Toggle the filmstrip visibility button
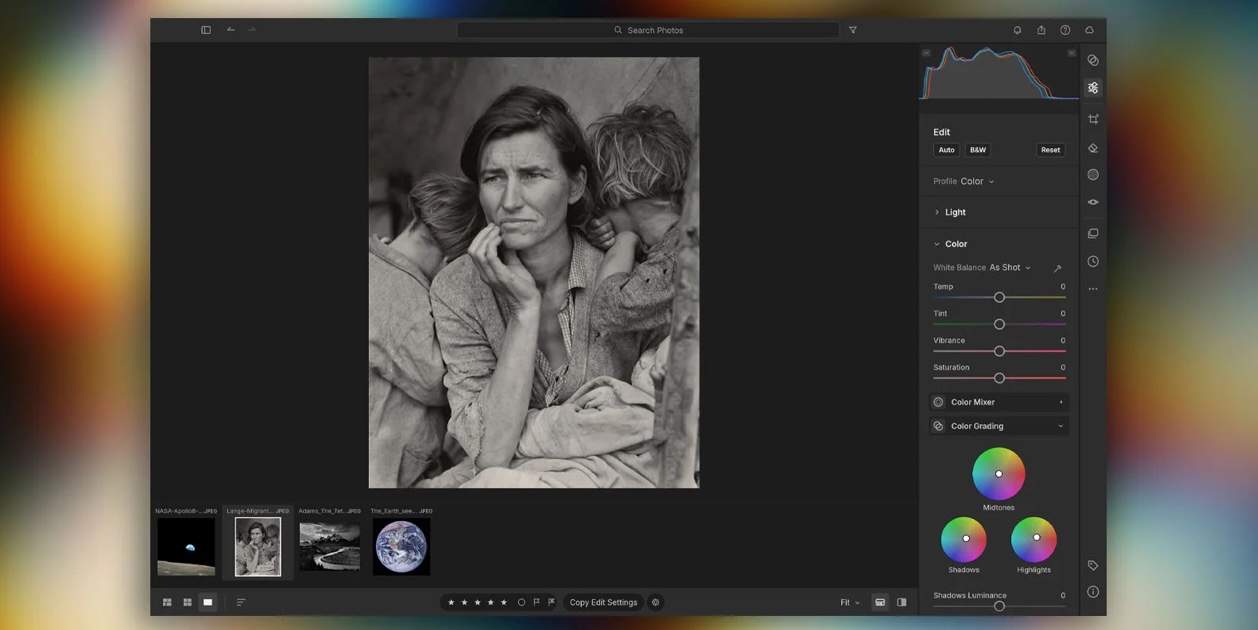The height and width of the screenshot is (630, 1258). [x=880, y=602]
